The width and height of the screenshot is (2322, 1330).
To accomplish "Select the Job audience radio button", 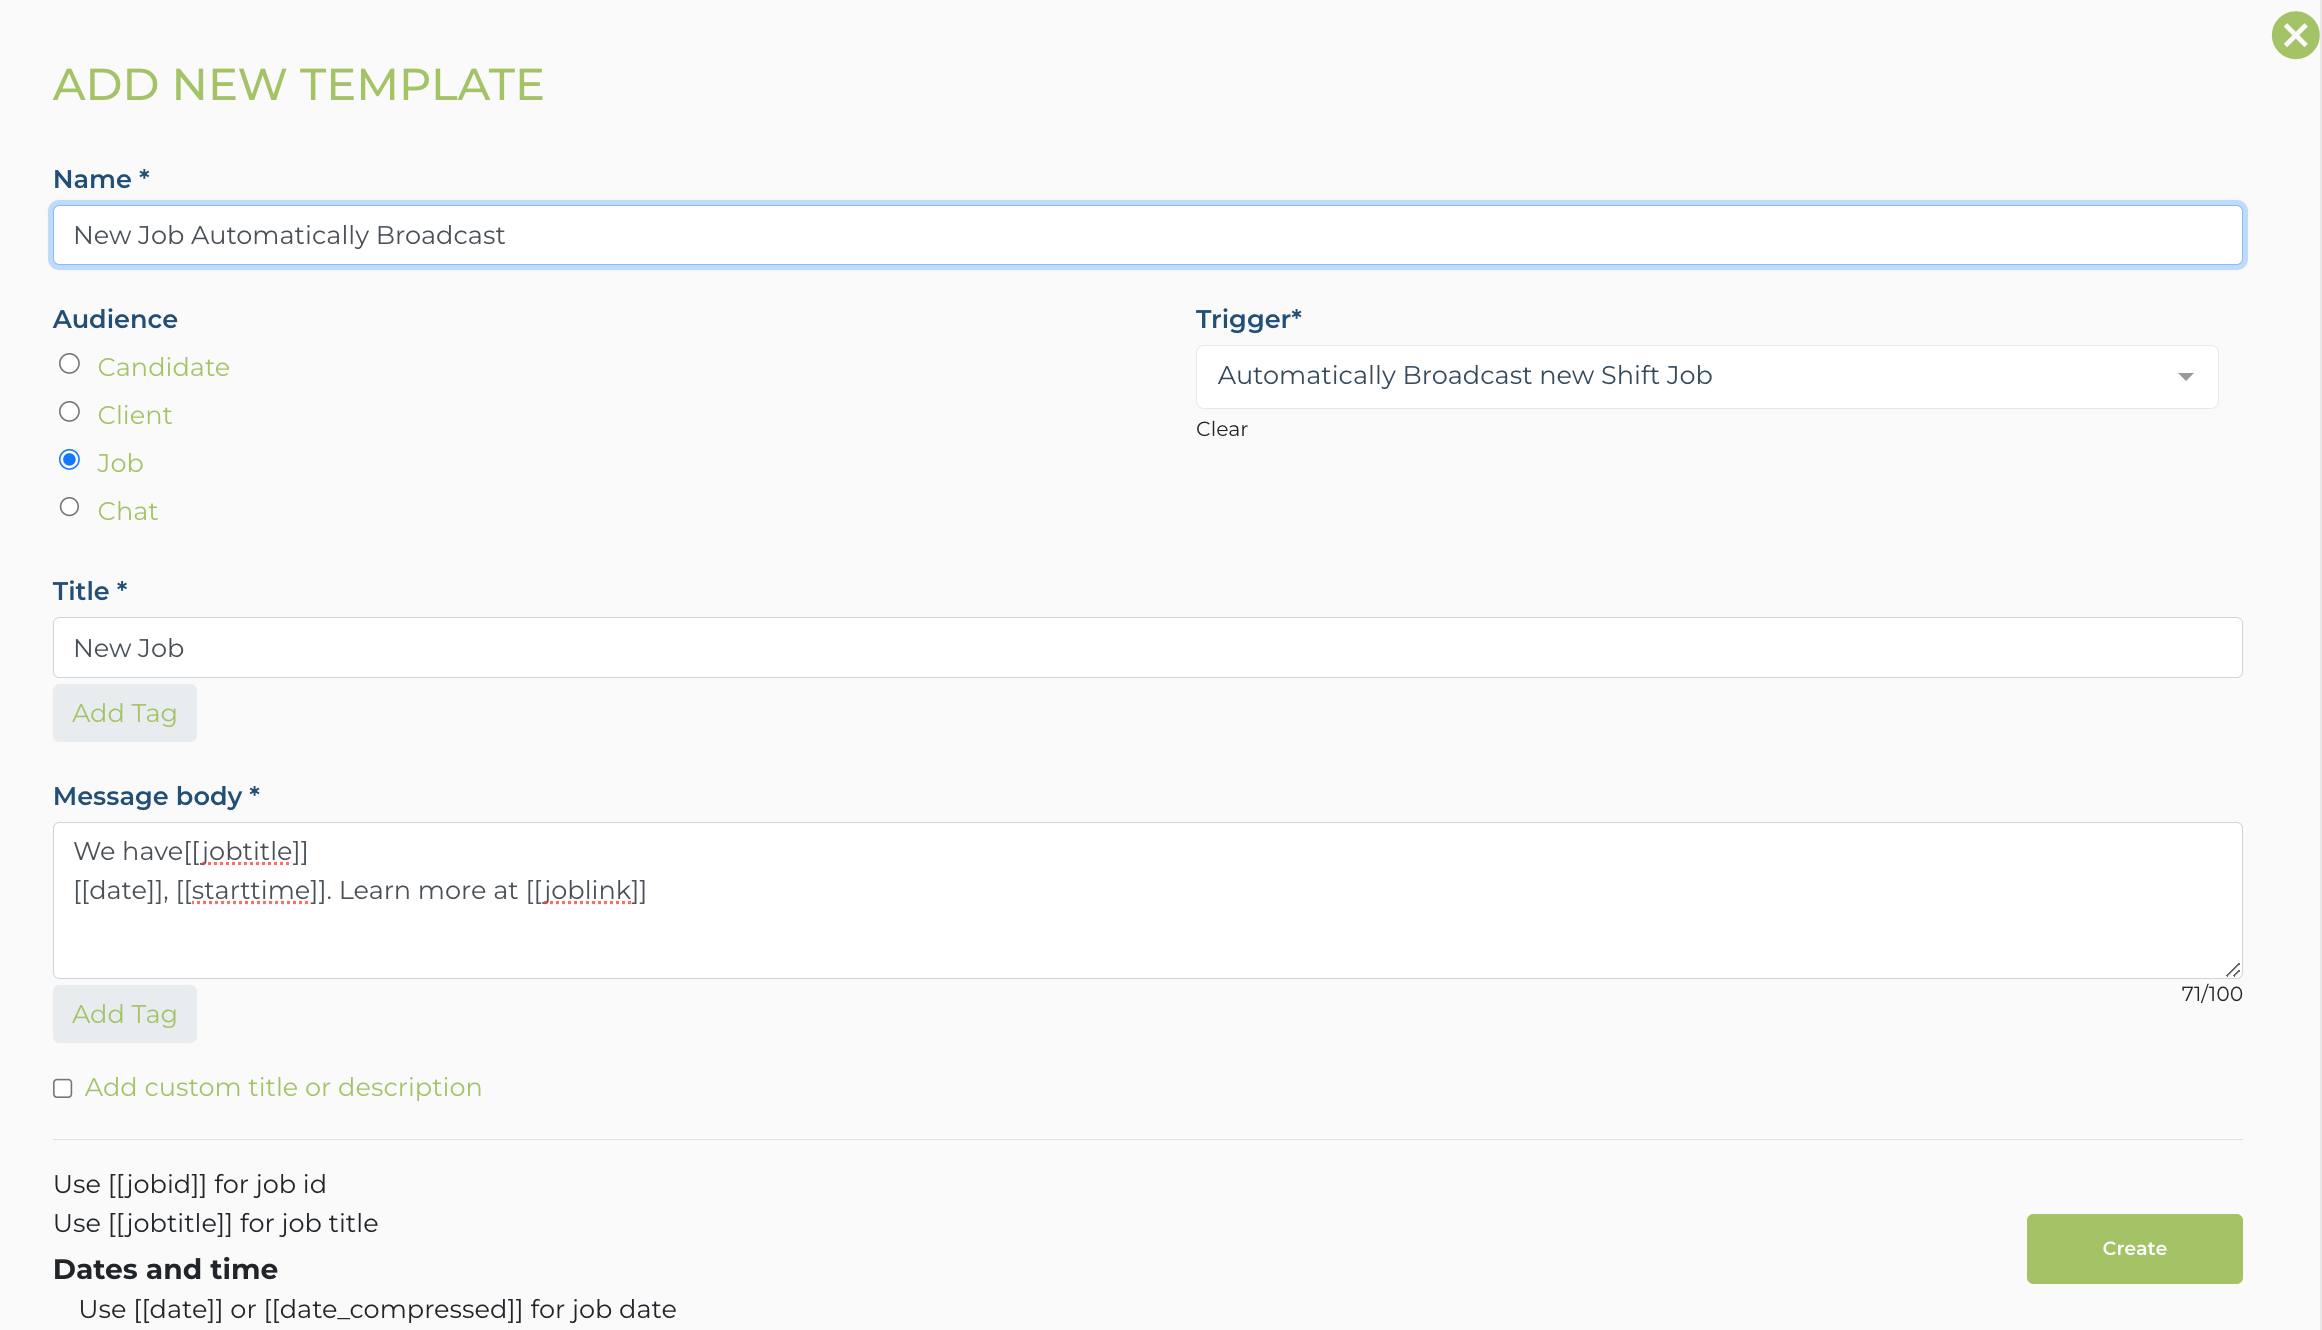I will 69,460.
